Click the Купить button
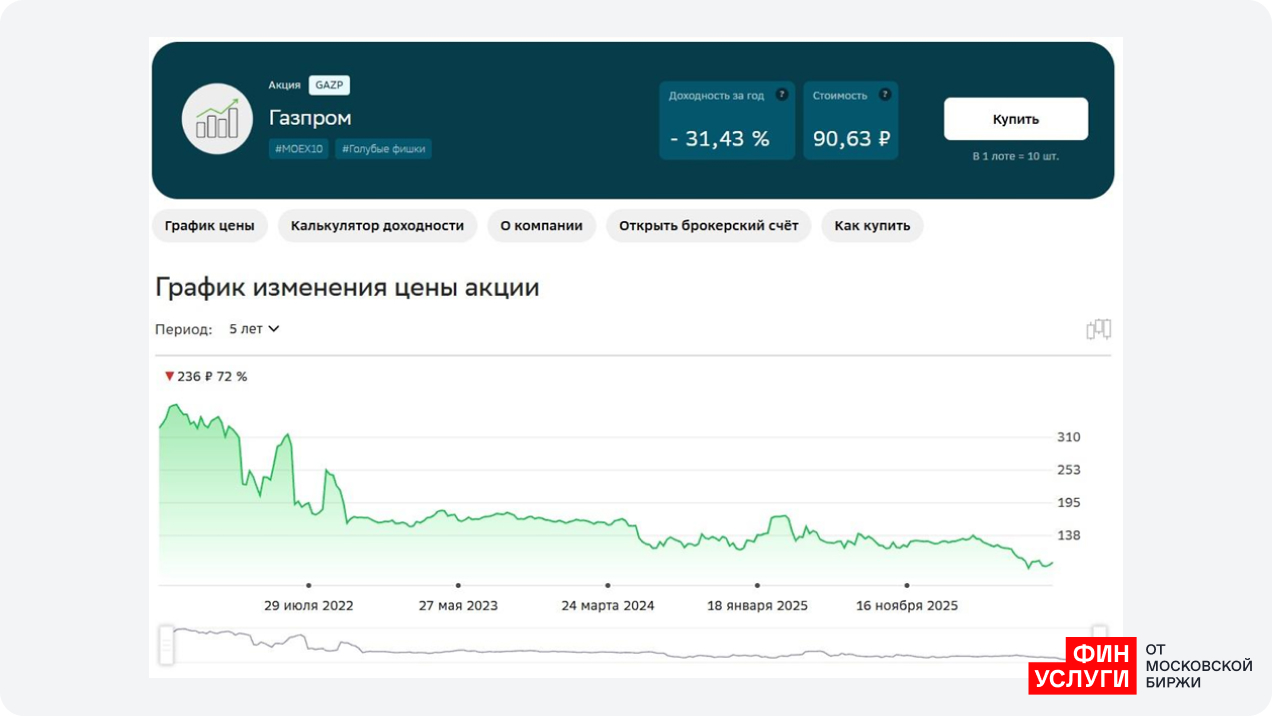This screenshot has width=1272, height=716. pyautogui.click(x=1016, y=119)
